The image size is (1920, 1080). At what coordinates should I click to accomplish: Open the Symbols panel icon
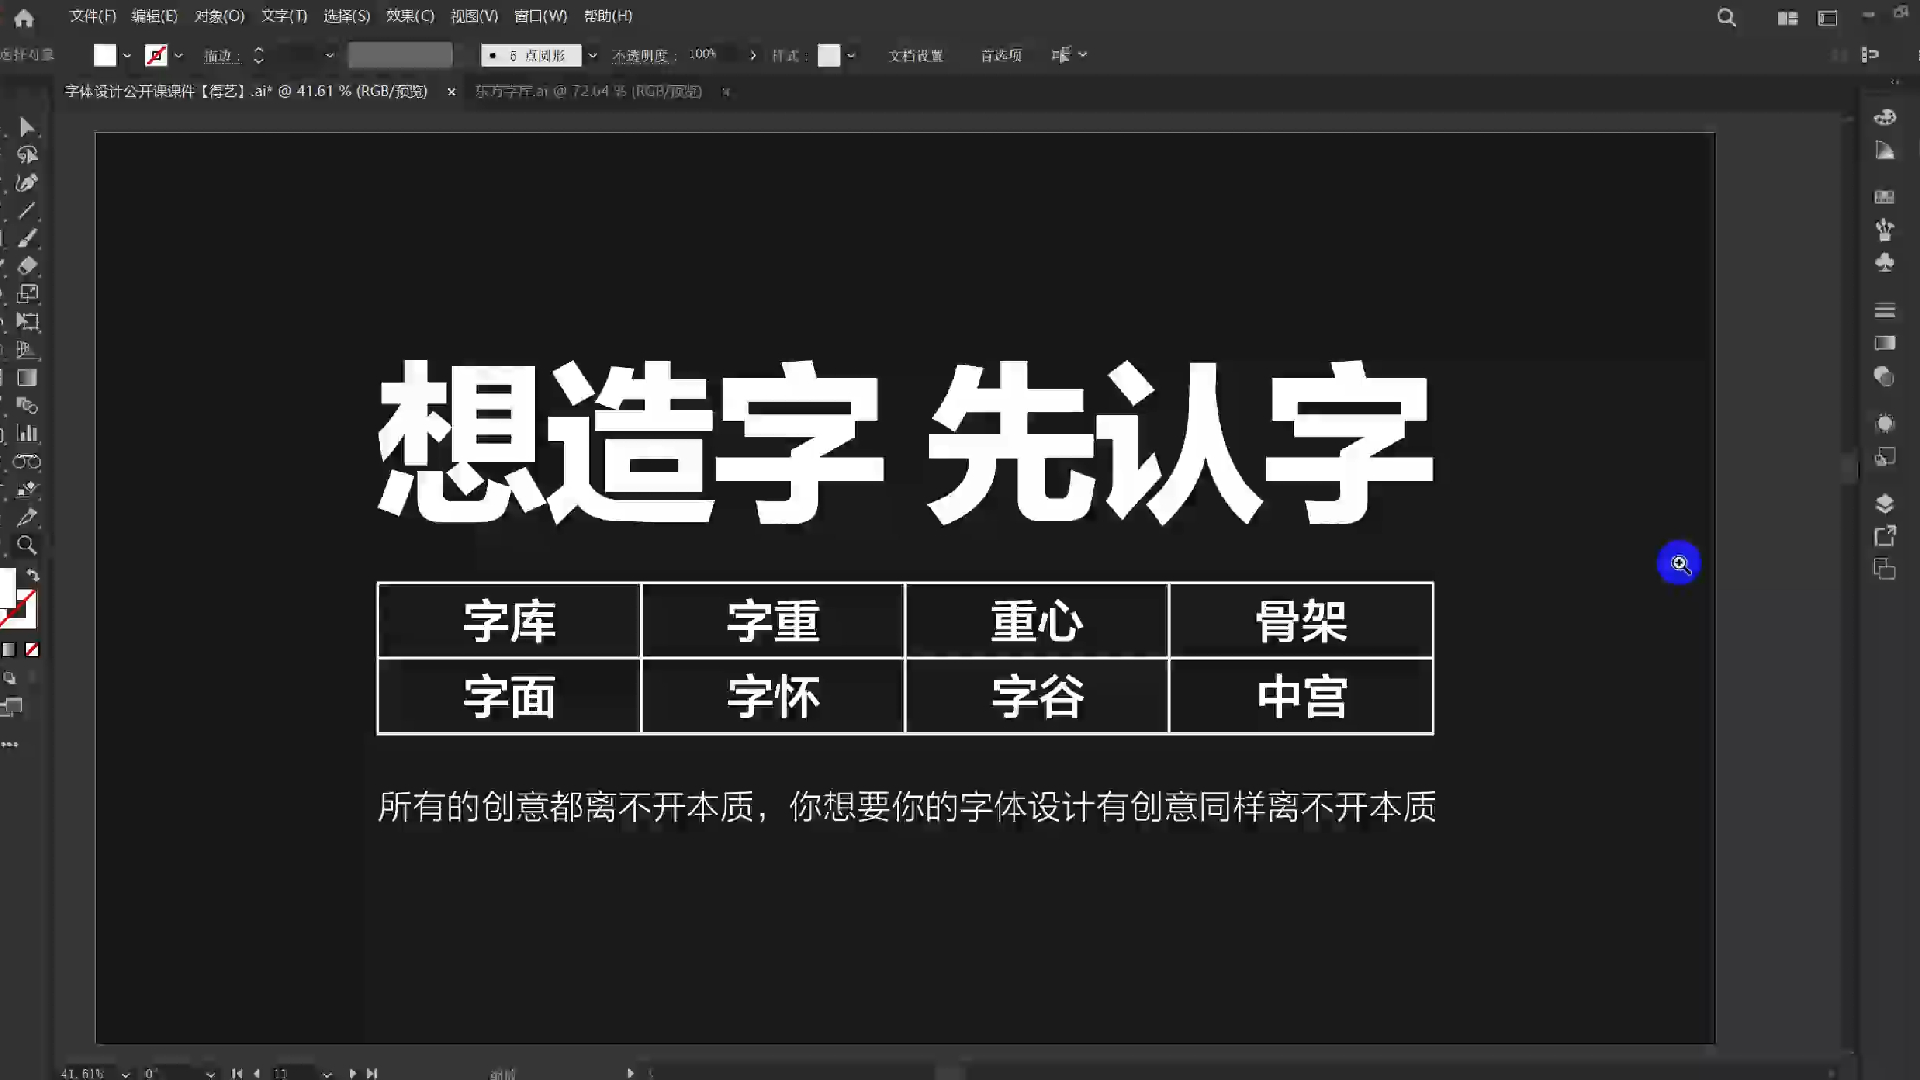coord(1884,263)
